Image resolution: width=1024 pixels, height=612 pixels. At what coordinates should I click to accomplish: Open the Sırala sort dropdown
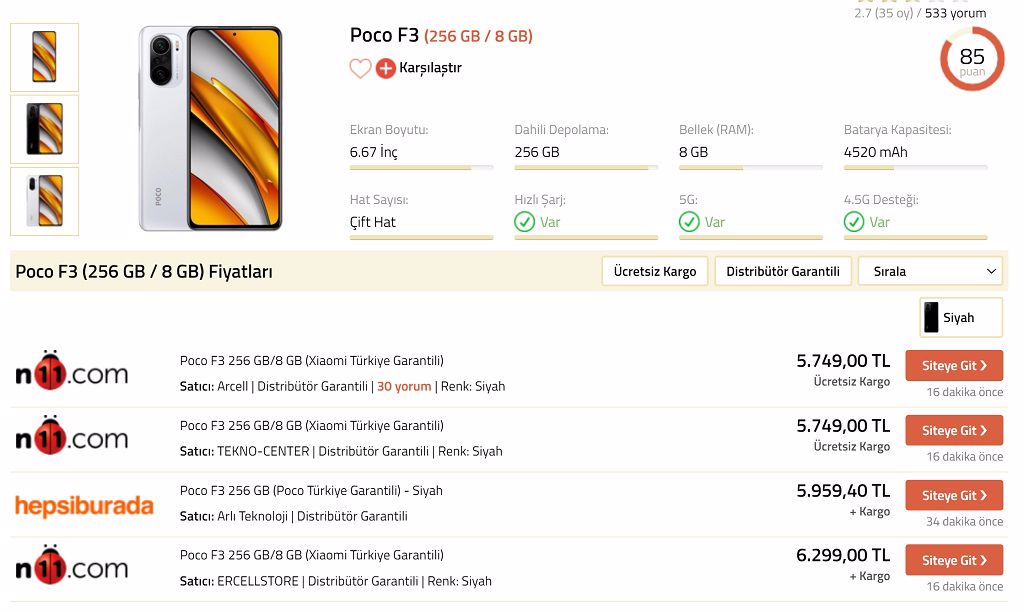tap(931, 271)
